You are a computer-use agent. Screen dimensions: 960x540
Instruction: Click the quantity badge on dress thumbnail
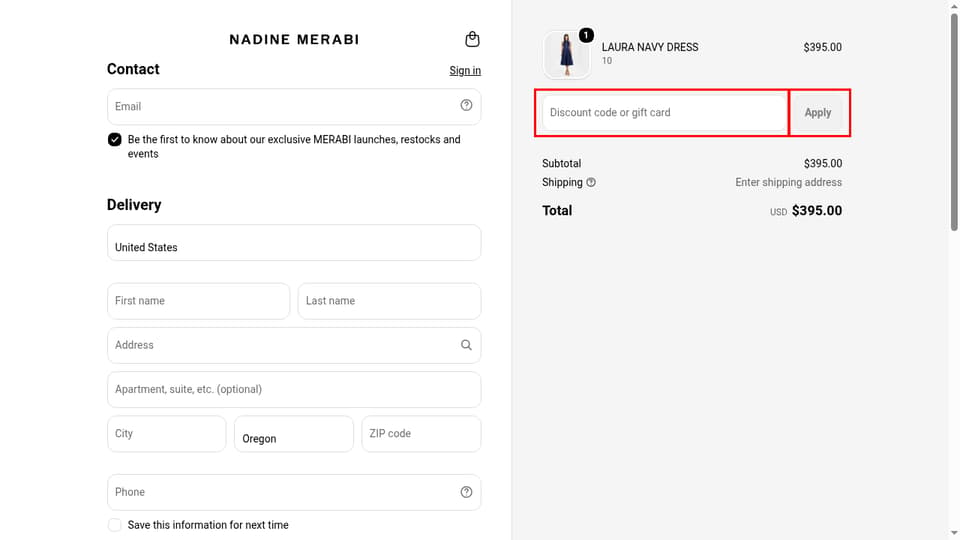(x=586, y=36)
